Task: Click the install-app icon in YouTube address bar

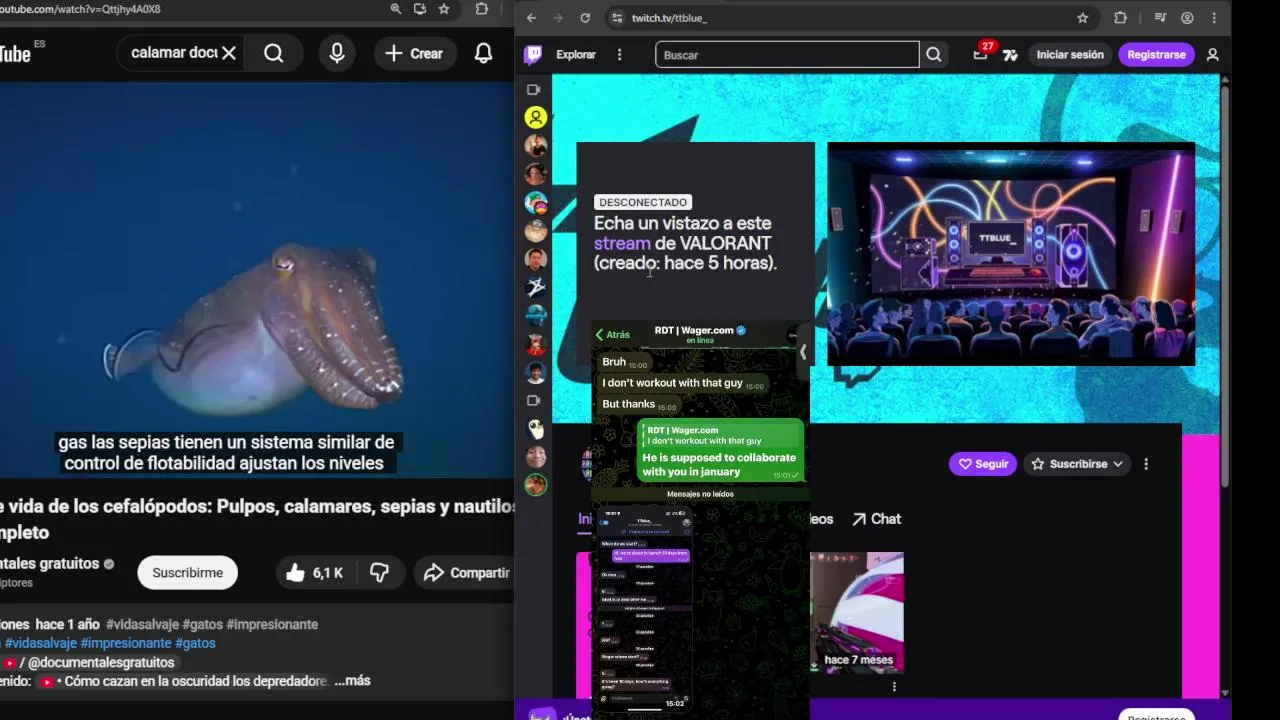Action: pos(420,9)
